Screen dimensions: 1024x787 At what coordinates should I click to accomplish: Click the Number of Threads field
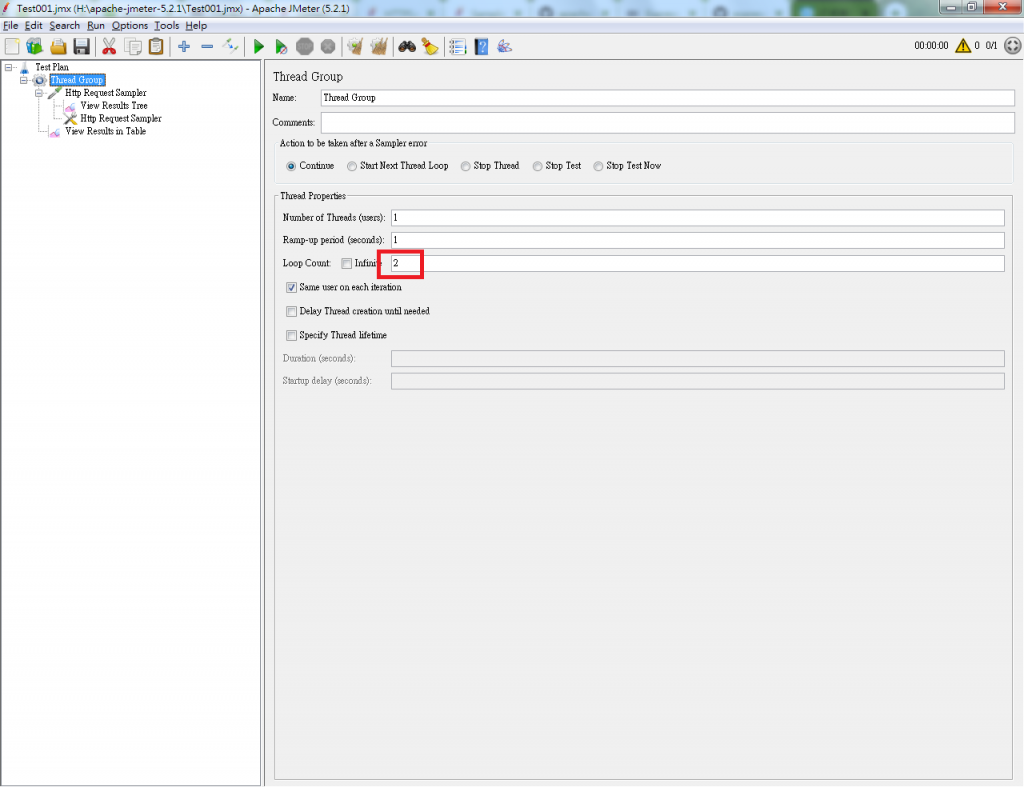click(697, 217)
